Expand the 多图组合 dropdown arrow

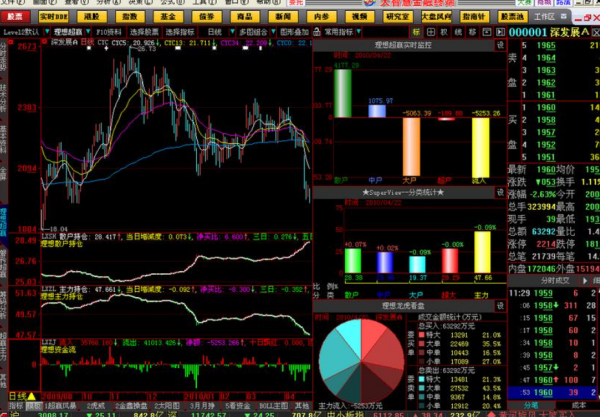click(273, 32)
